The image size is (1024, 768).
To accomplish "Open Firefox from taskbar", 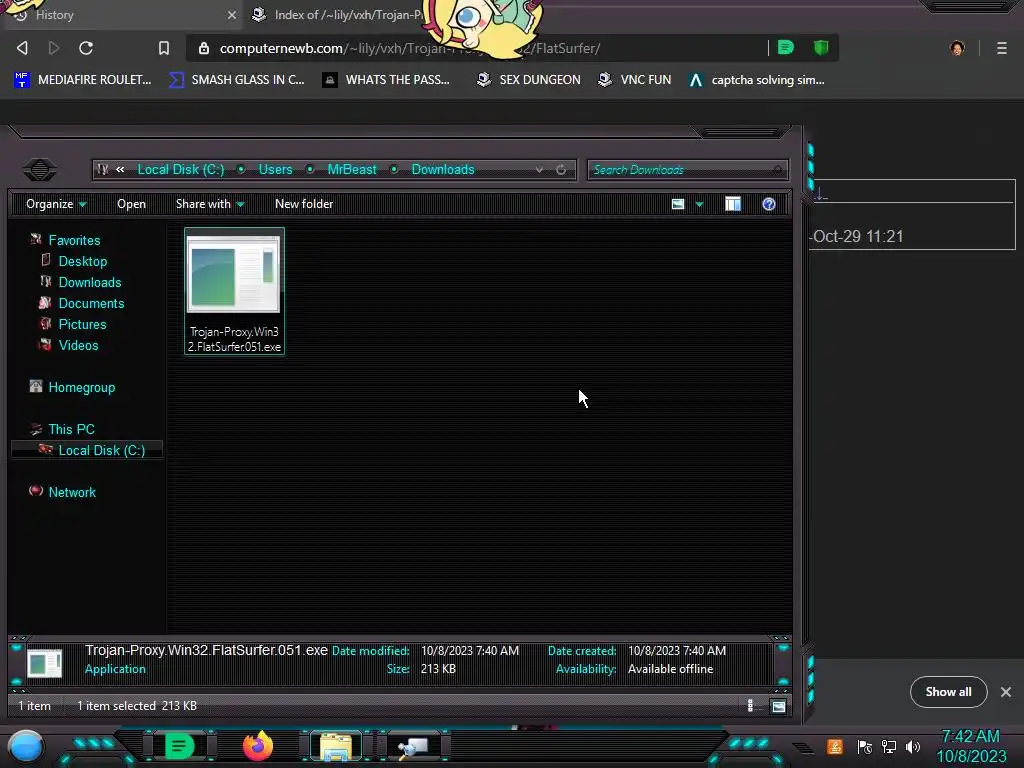I will point(257,746).
